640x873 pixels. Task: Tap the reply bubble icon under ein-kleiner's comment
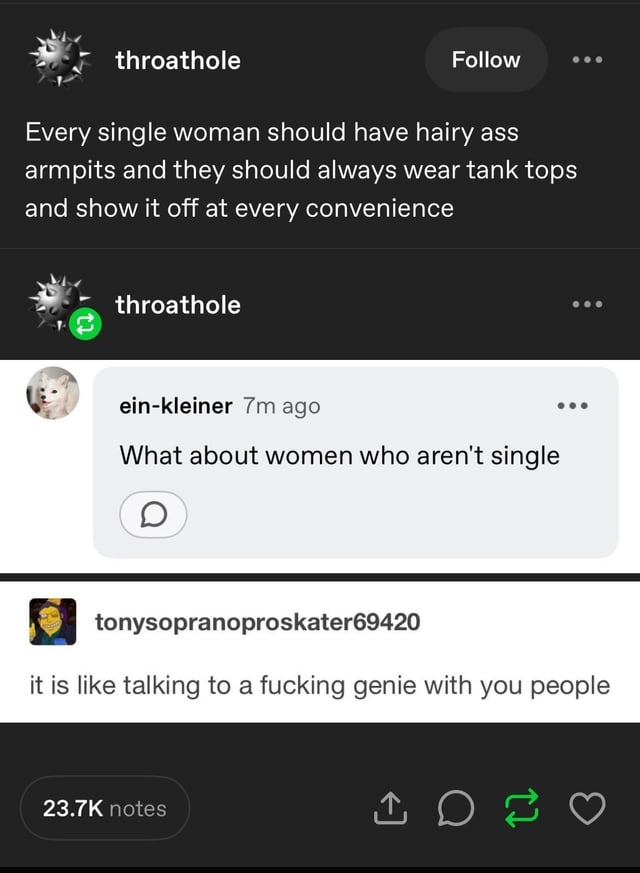click(x=153, y=515)
